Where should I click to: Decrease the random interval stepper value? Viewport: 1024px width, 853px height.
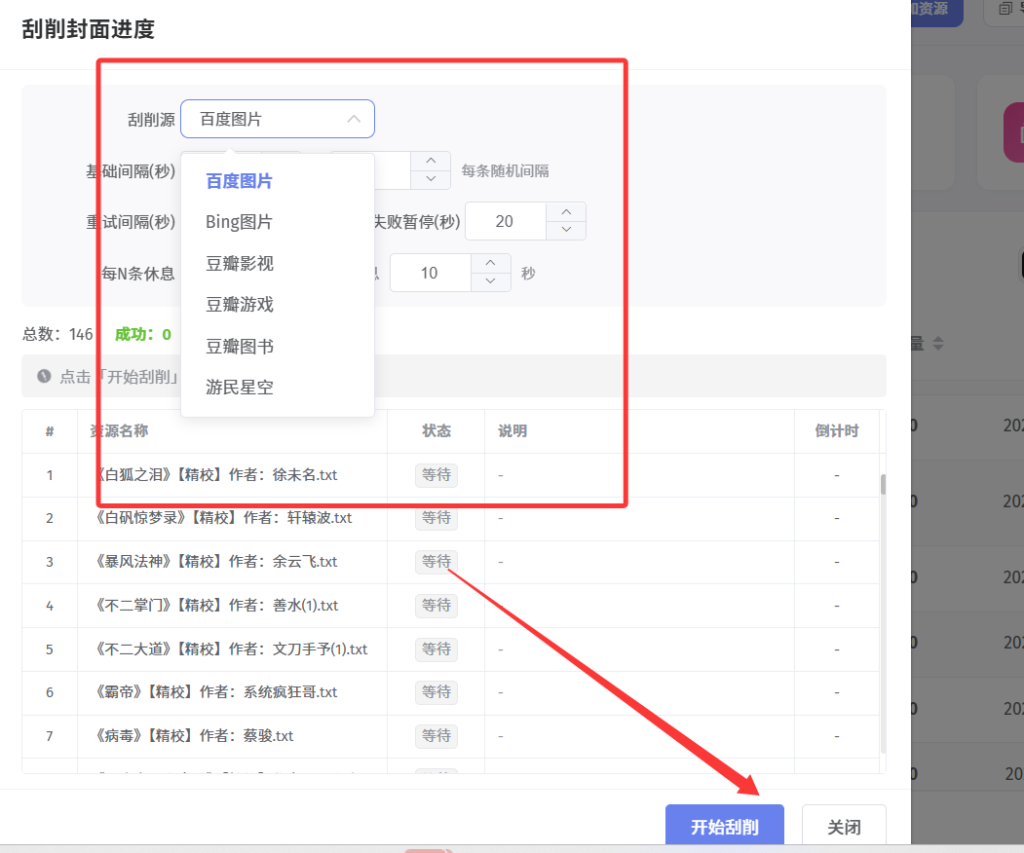tap(431, 179)
